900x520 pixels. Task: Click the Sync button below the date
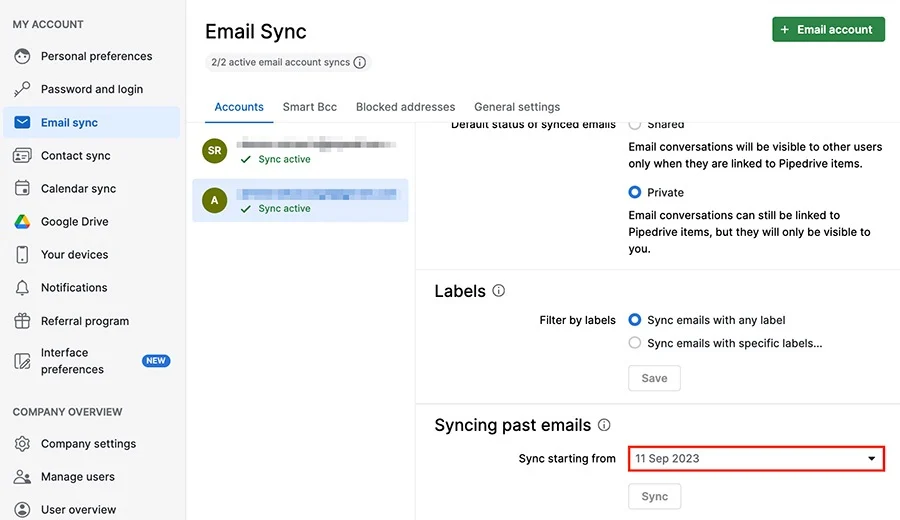654,496
